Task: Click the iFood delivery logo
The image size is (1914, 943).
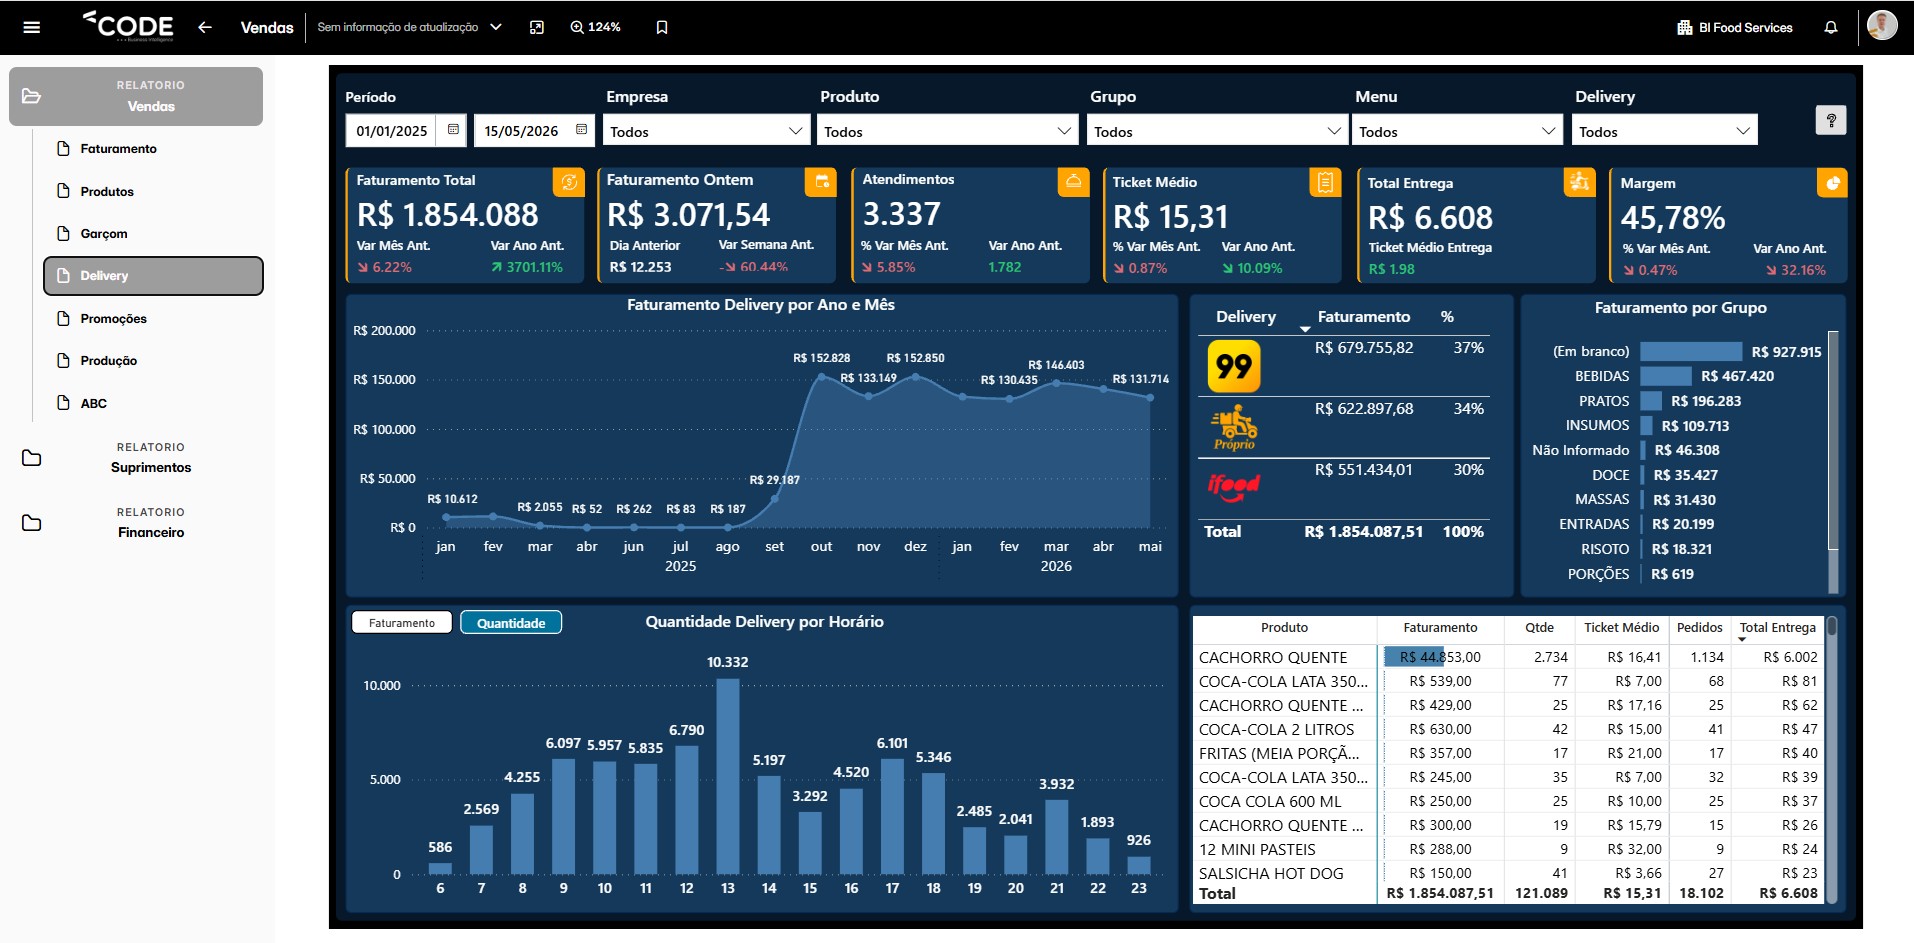Action: coord(1234,487)
